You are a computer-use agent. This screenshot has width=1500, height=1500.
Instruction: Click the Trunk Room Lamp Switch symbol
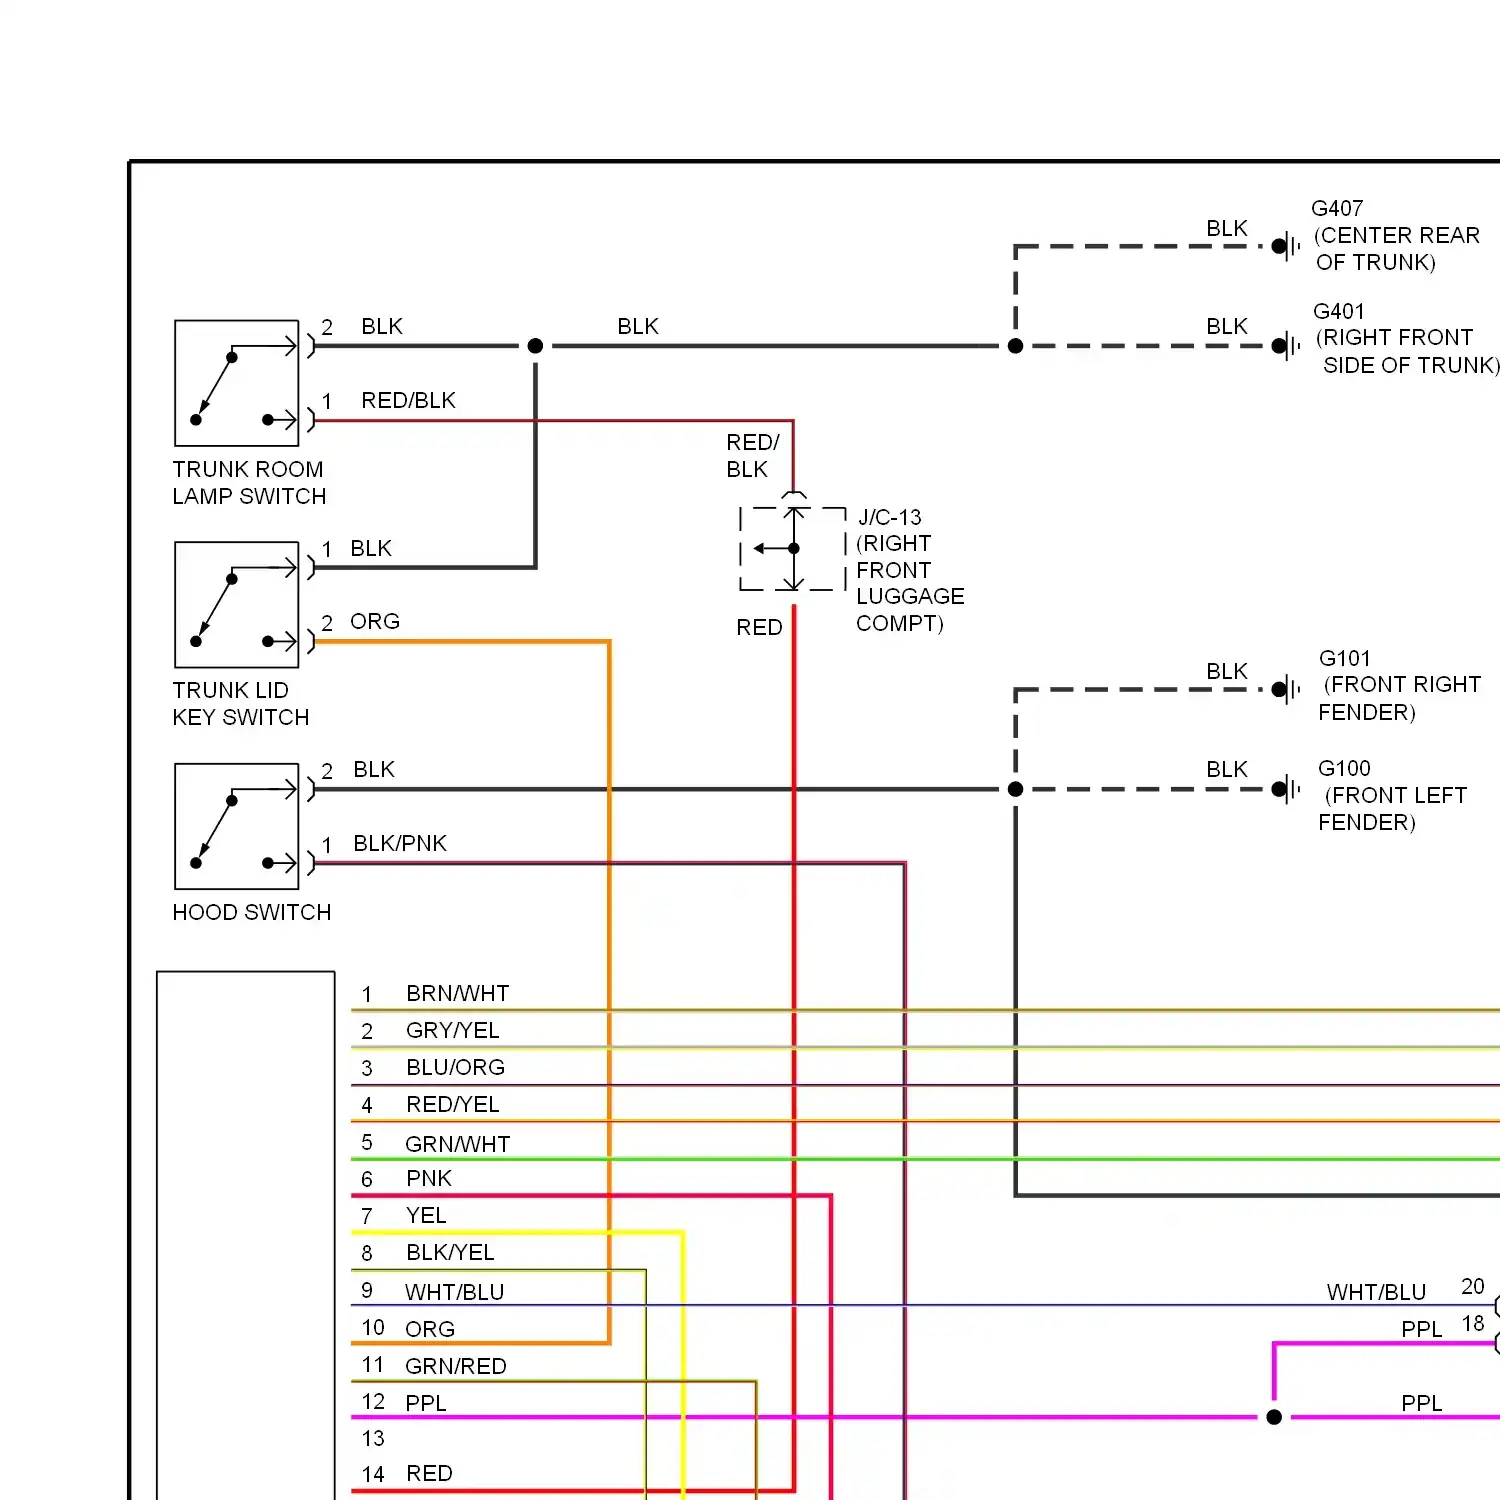[237, 383]
